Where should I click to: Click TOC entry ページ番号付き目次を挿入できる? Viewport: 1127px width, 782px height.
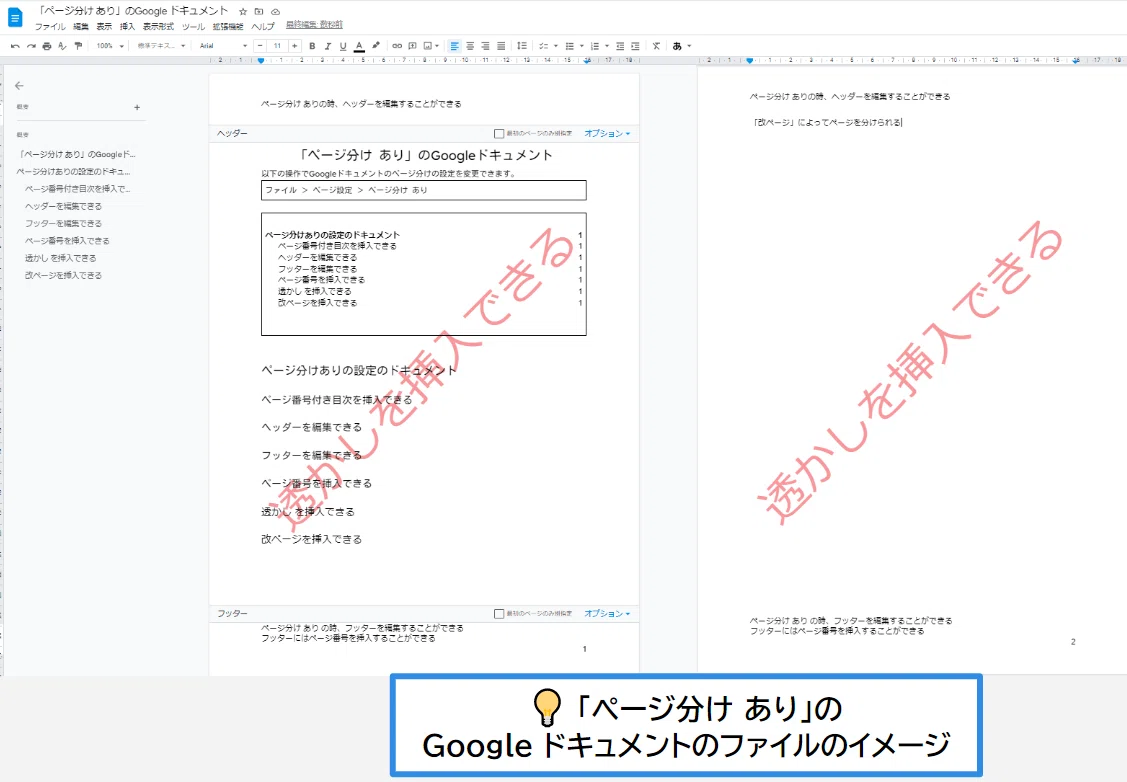tap(337, 246)
